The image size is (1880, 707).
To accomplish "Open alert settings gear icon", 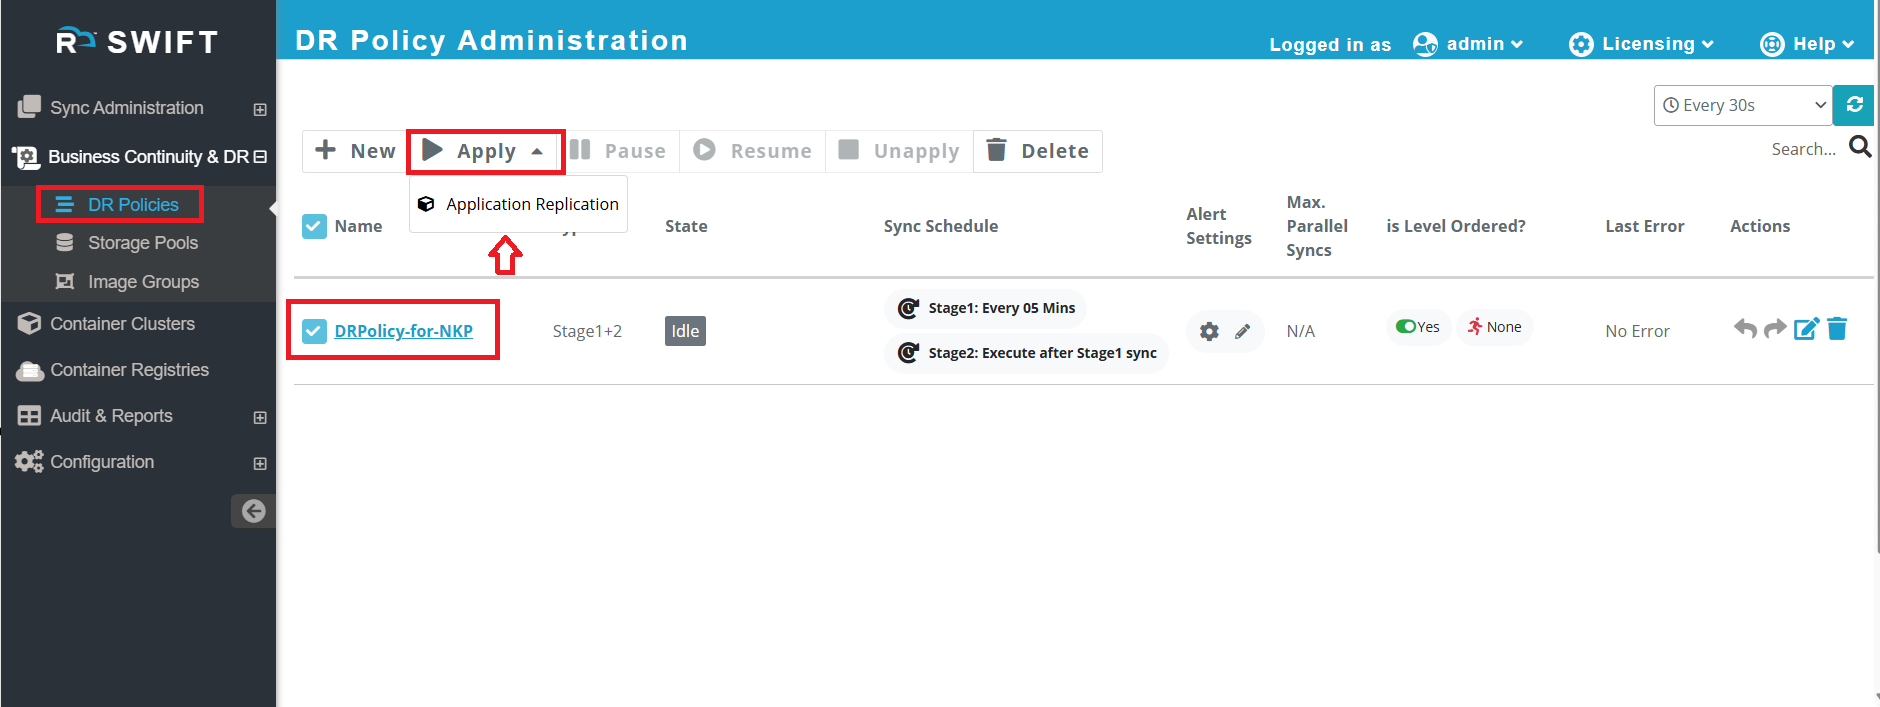I will coord(1209,331).
